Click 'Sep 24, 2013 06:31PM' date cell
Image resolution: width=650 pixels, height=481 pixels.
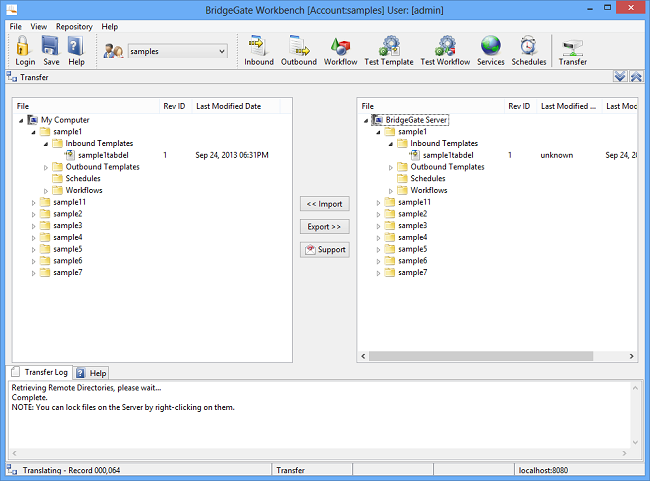tap(232, 155)
